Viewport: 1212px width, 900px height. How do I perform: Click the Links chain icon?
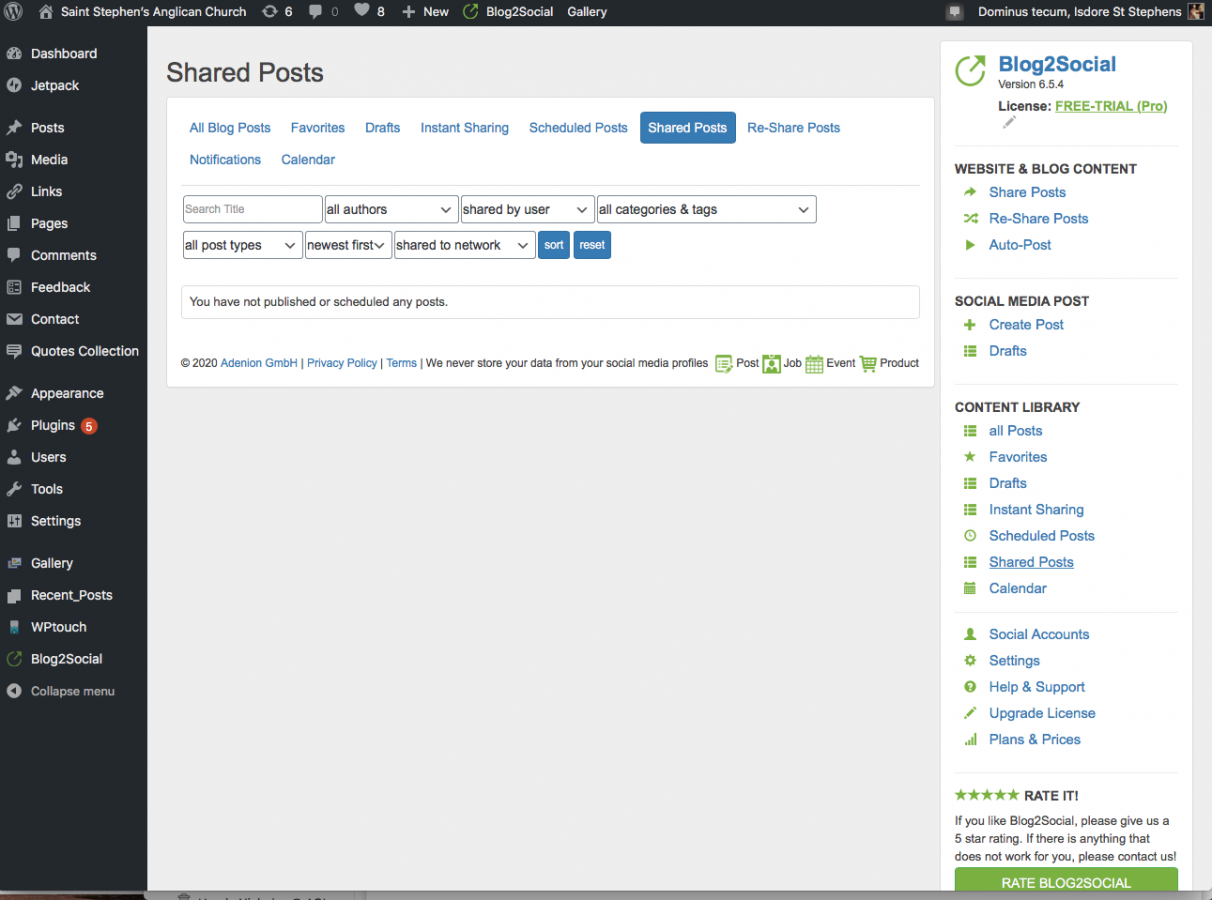(14, 192)
